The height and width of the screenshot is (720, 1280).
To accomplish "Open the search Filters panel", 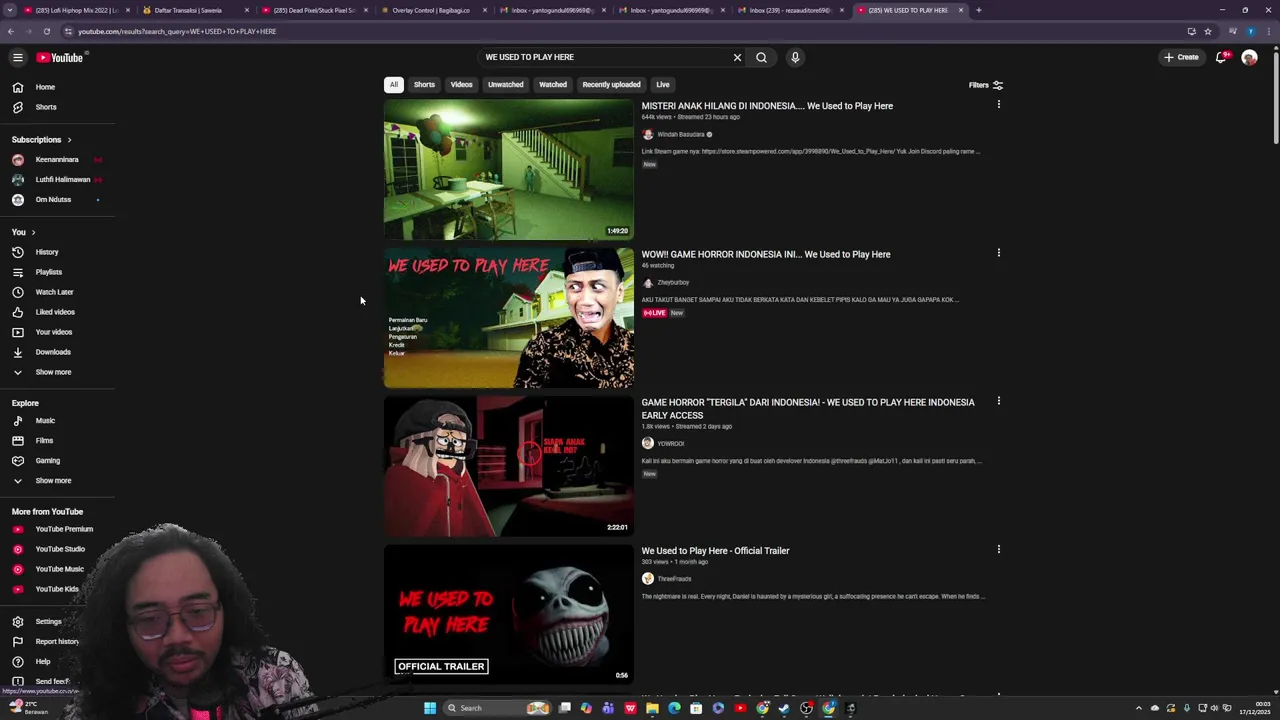I will 986,85.
